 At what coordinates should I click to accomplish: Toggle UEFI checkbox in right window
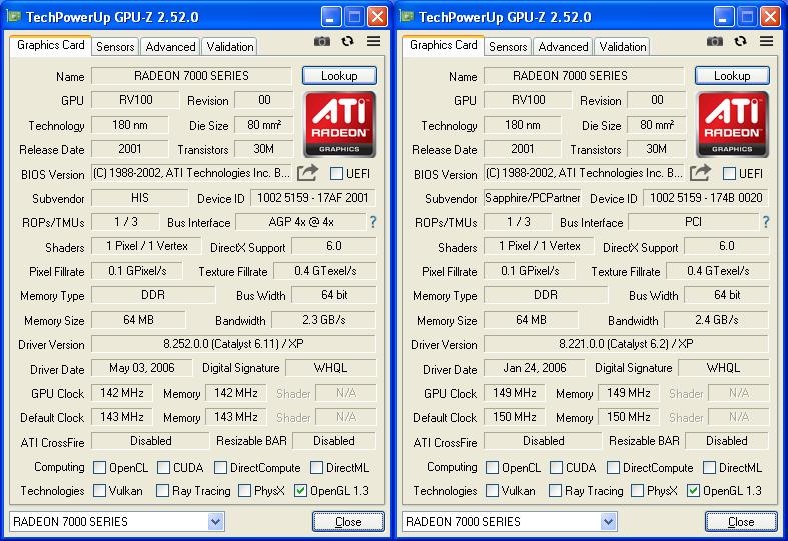click(729, 174)
